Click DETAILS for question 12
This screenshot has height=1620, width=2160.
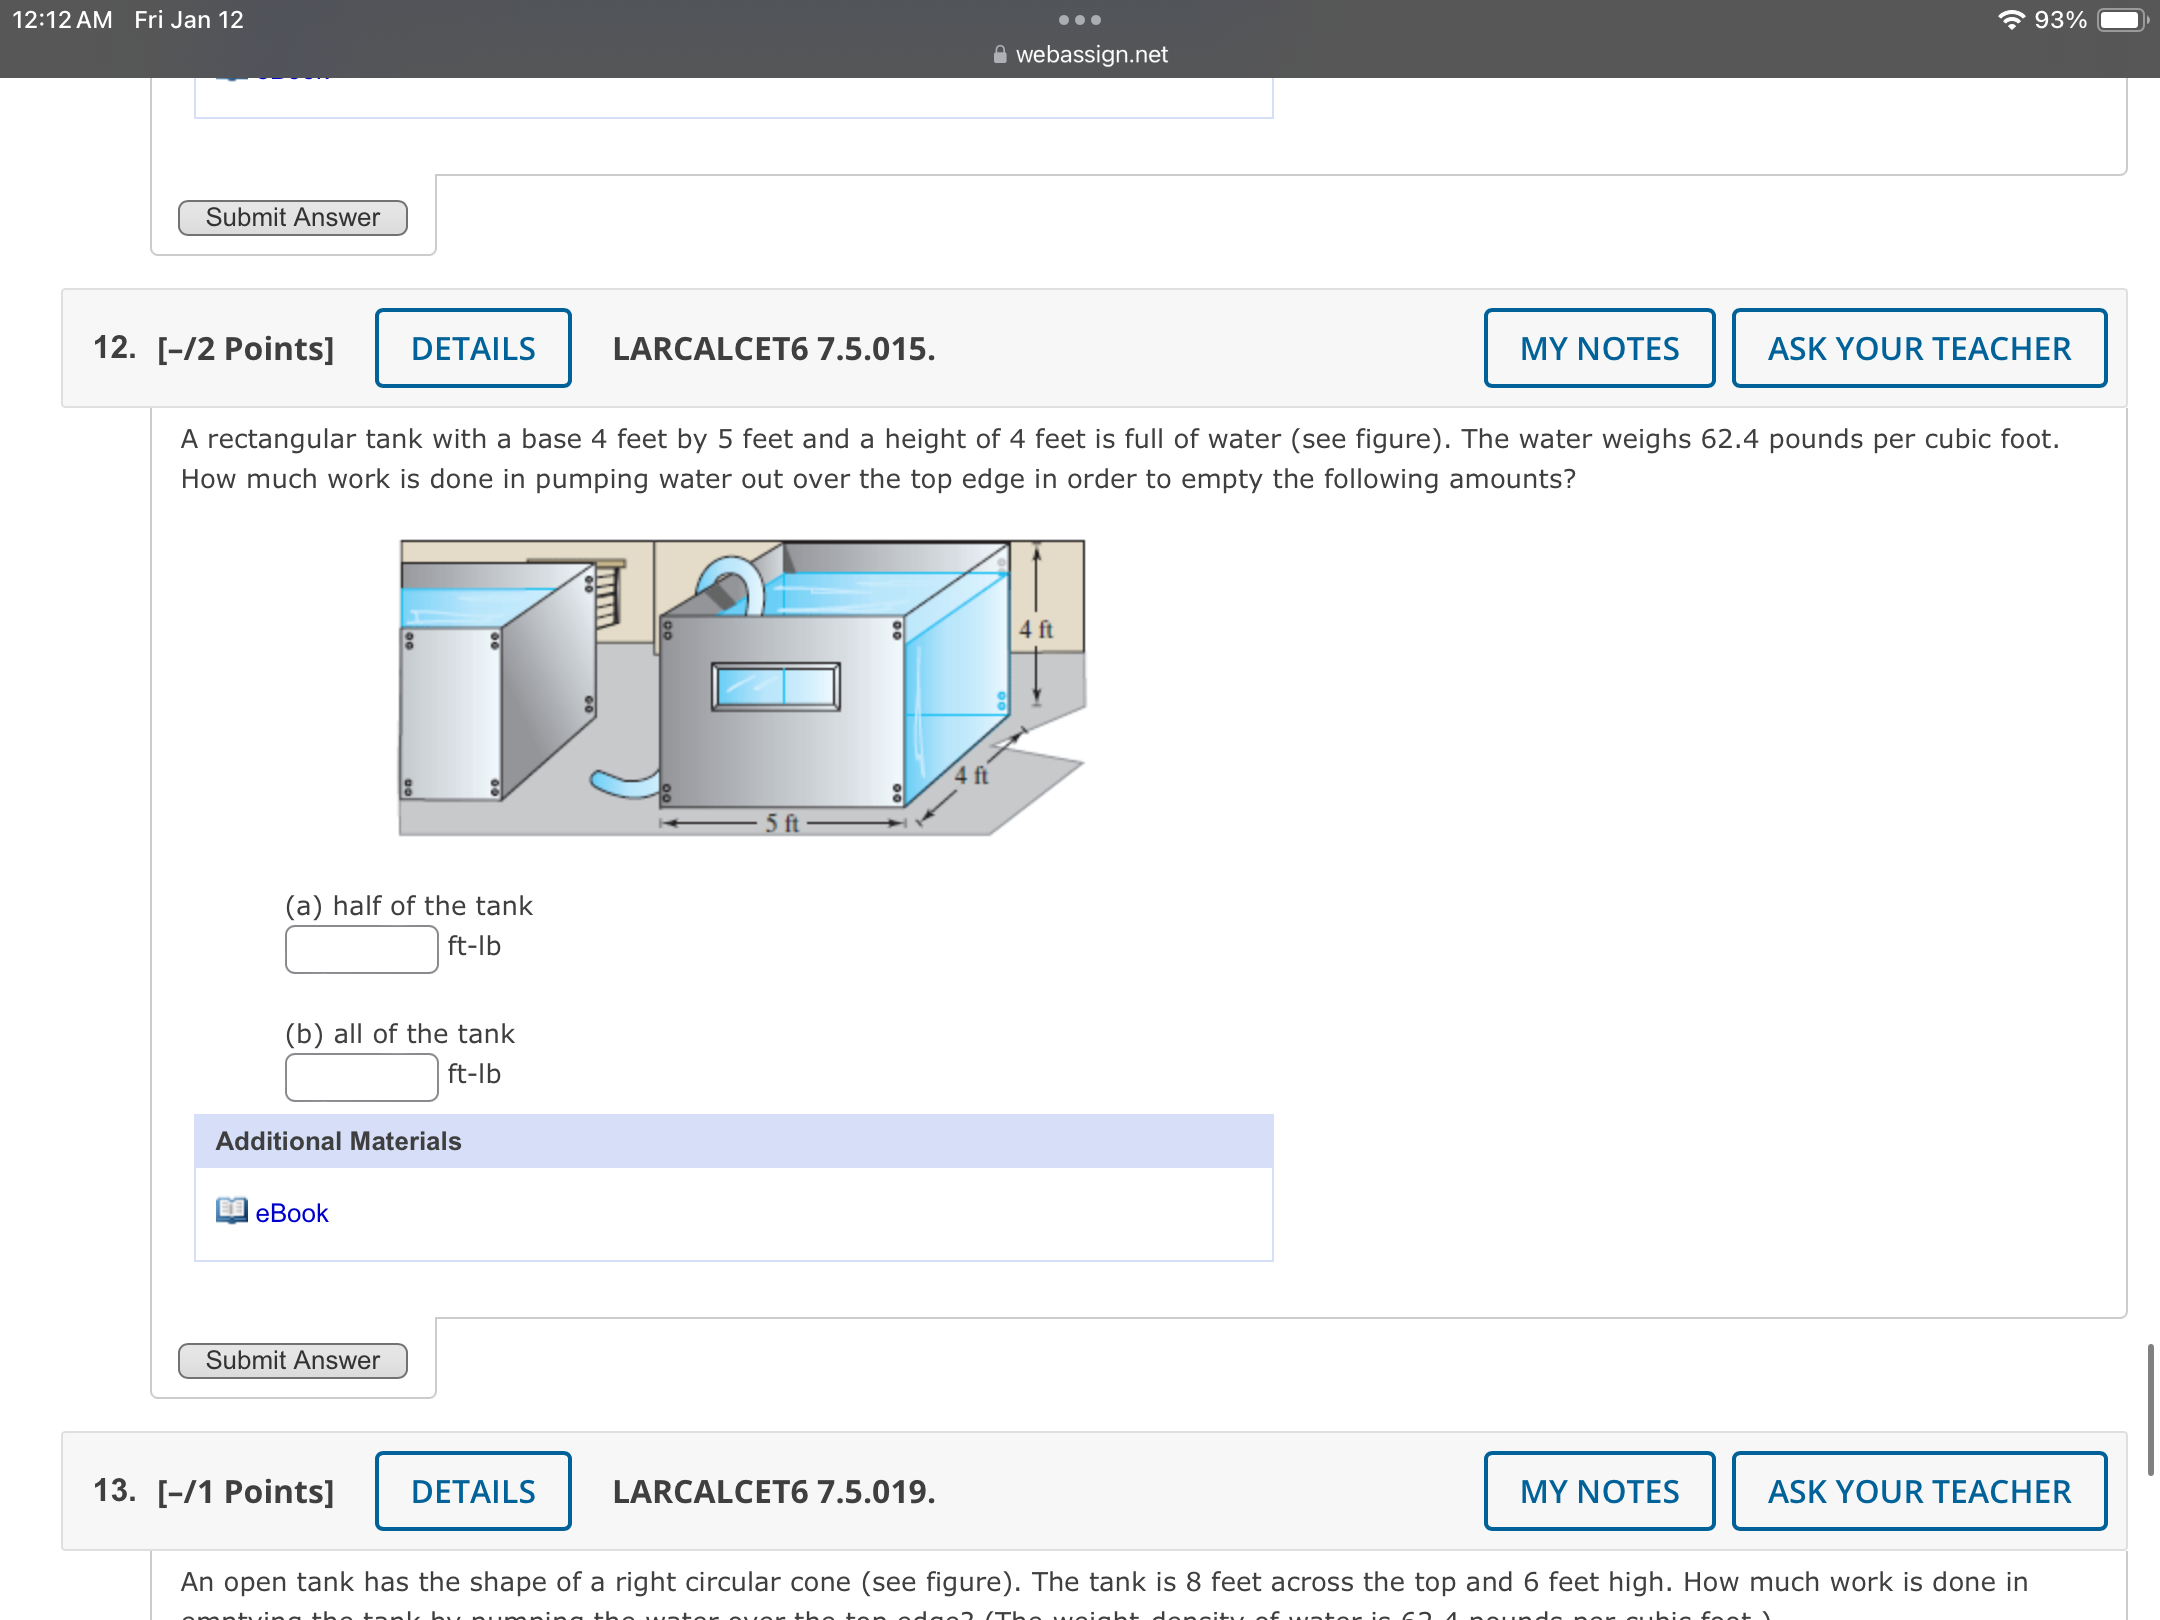click(473, 348)
